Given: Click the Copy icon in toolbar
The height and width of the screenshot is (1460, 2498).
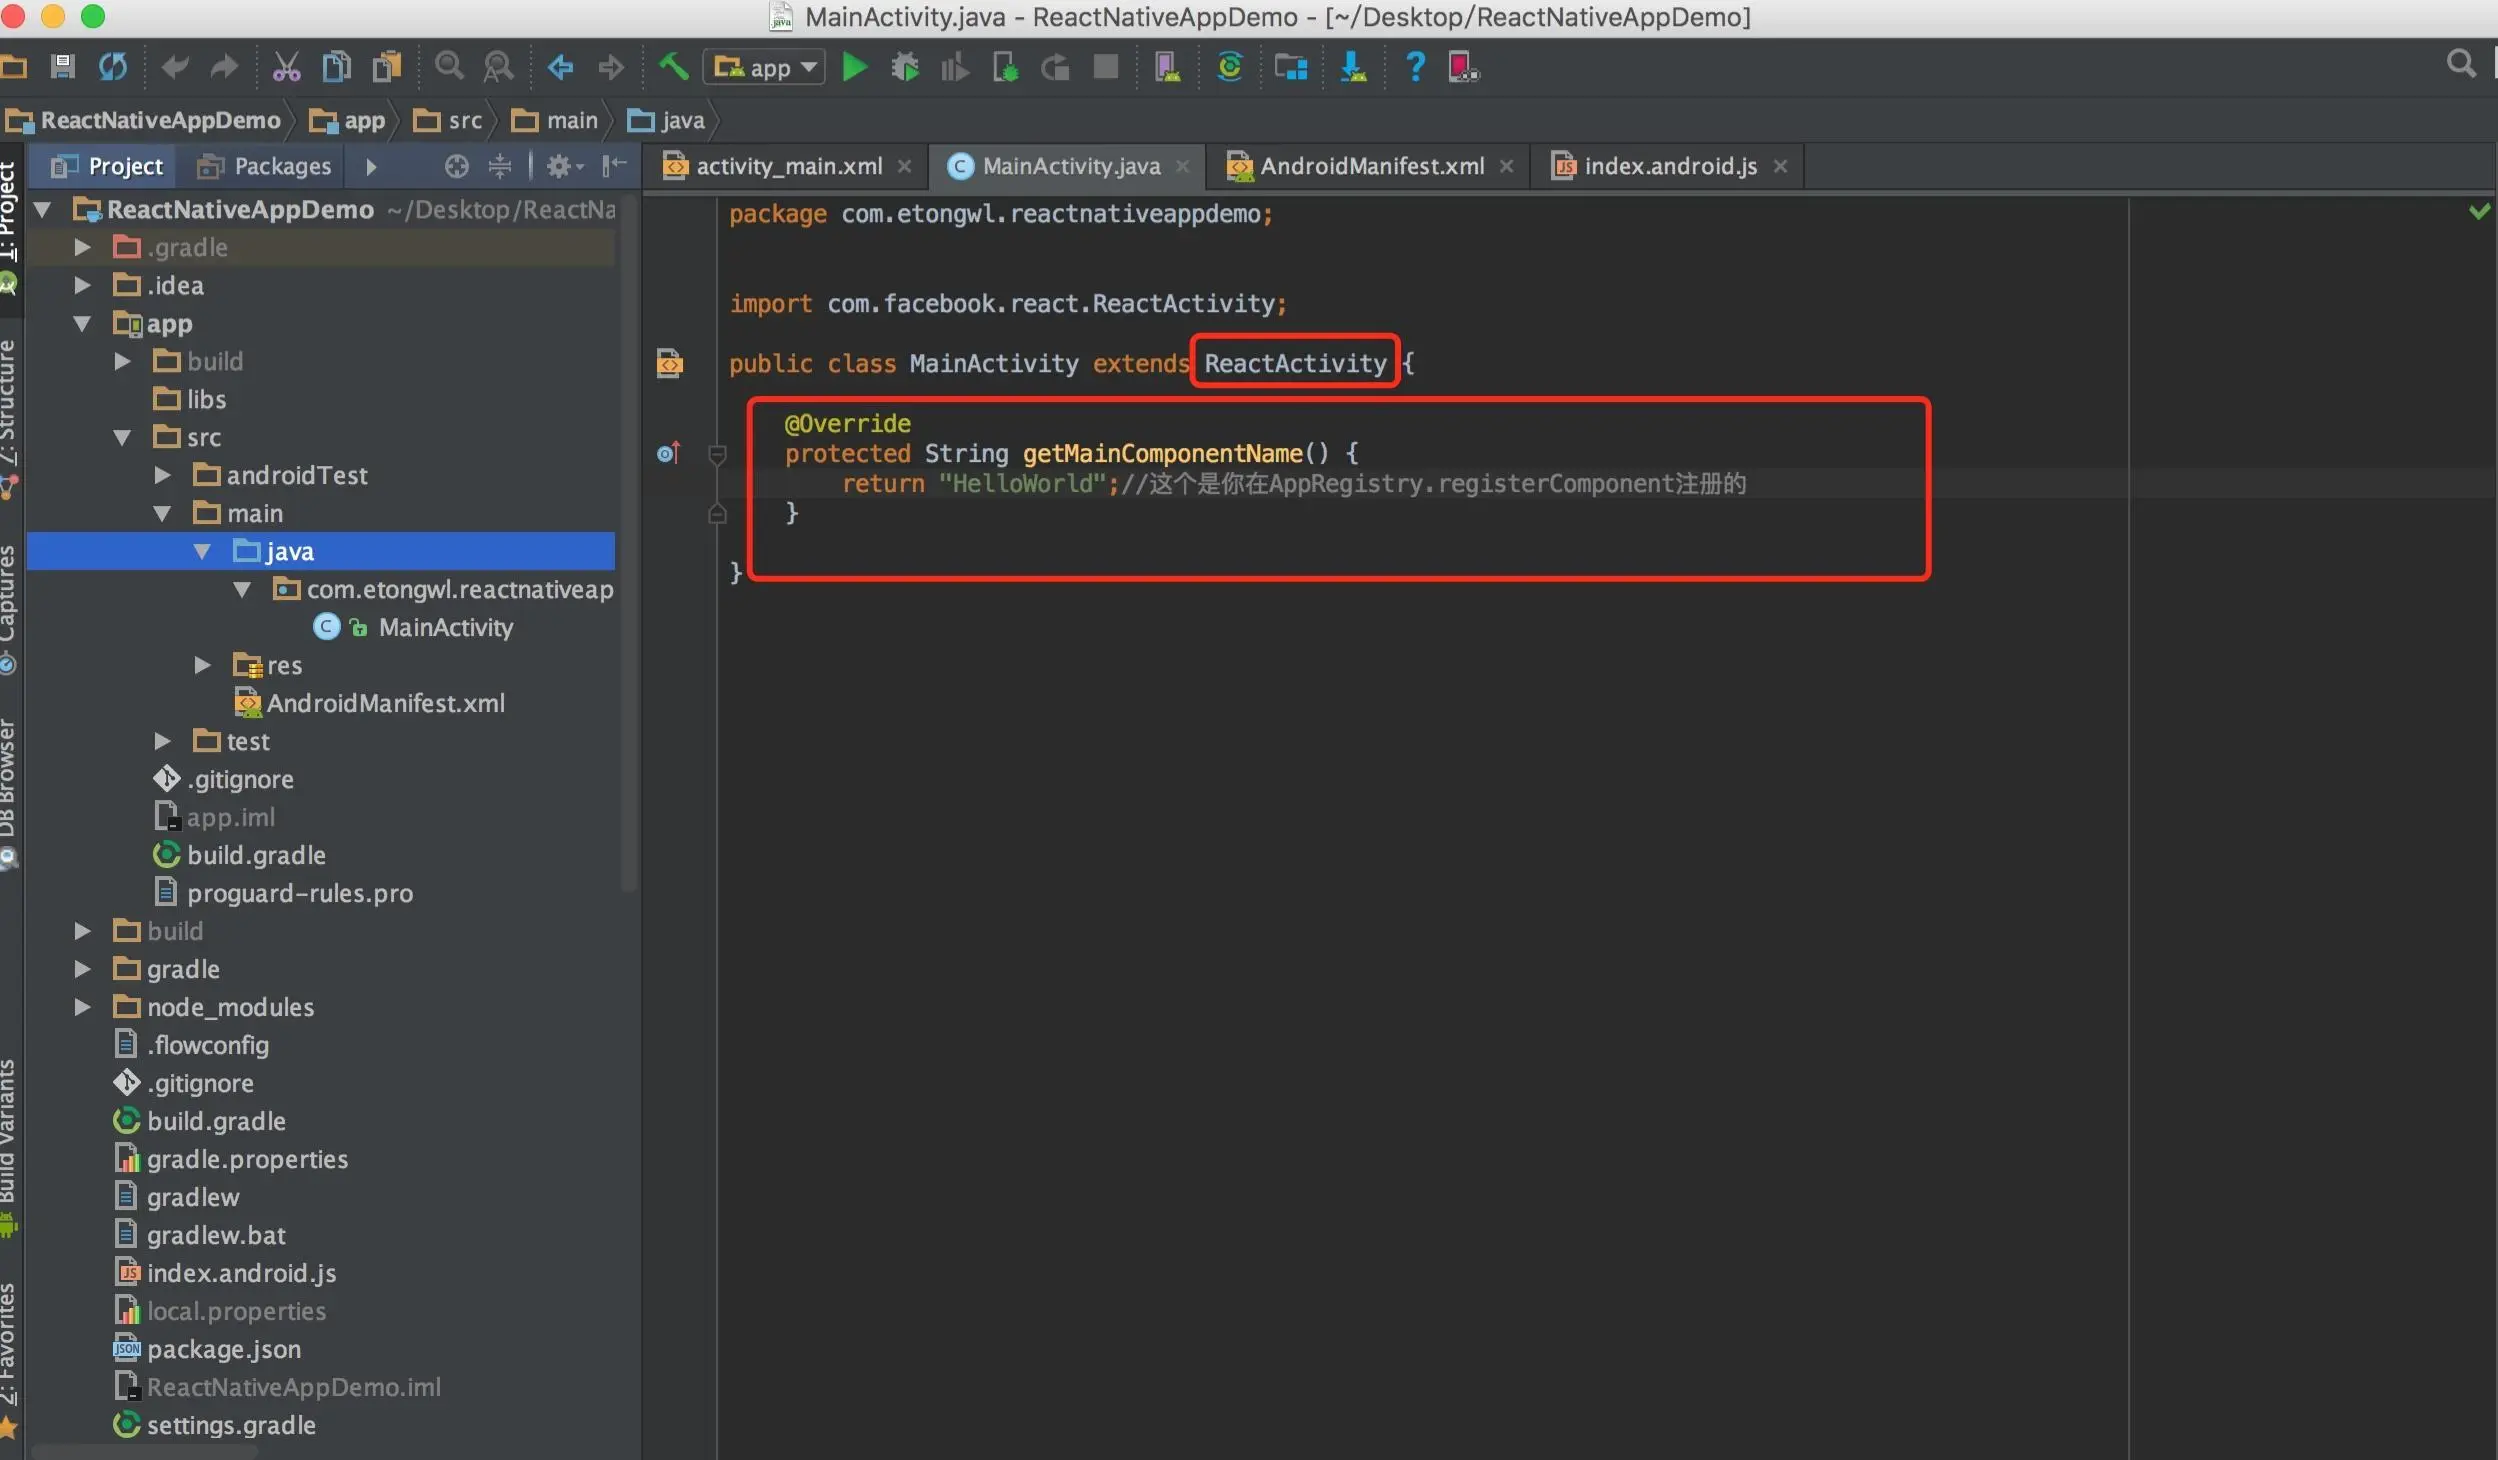Looking at the screenshot, I should pos(336,67).
